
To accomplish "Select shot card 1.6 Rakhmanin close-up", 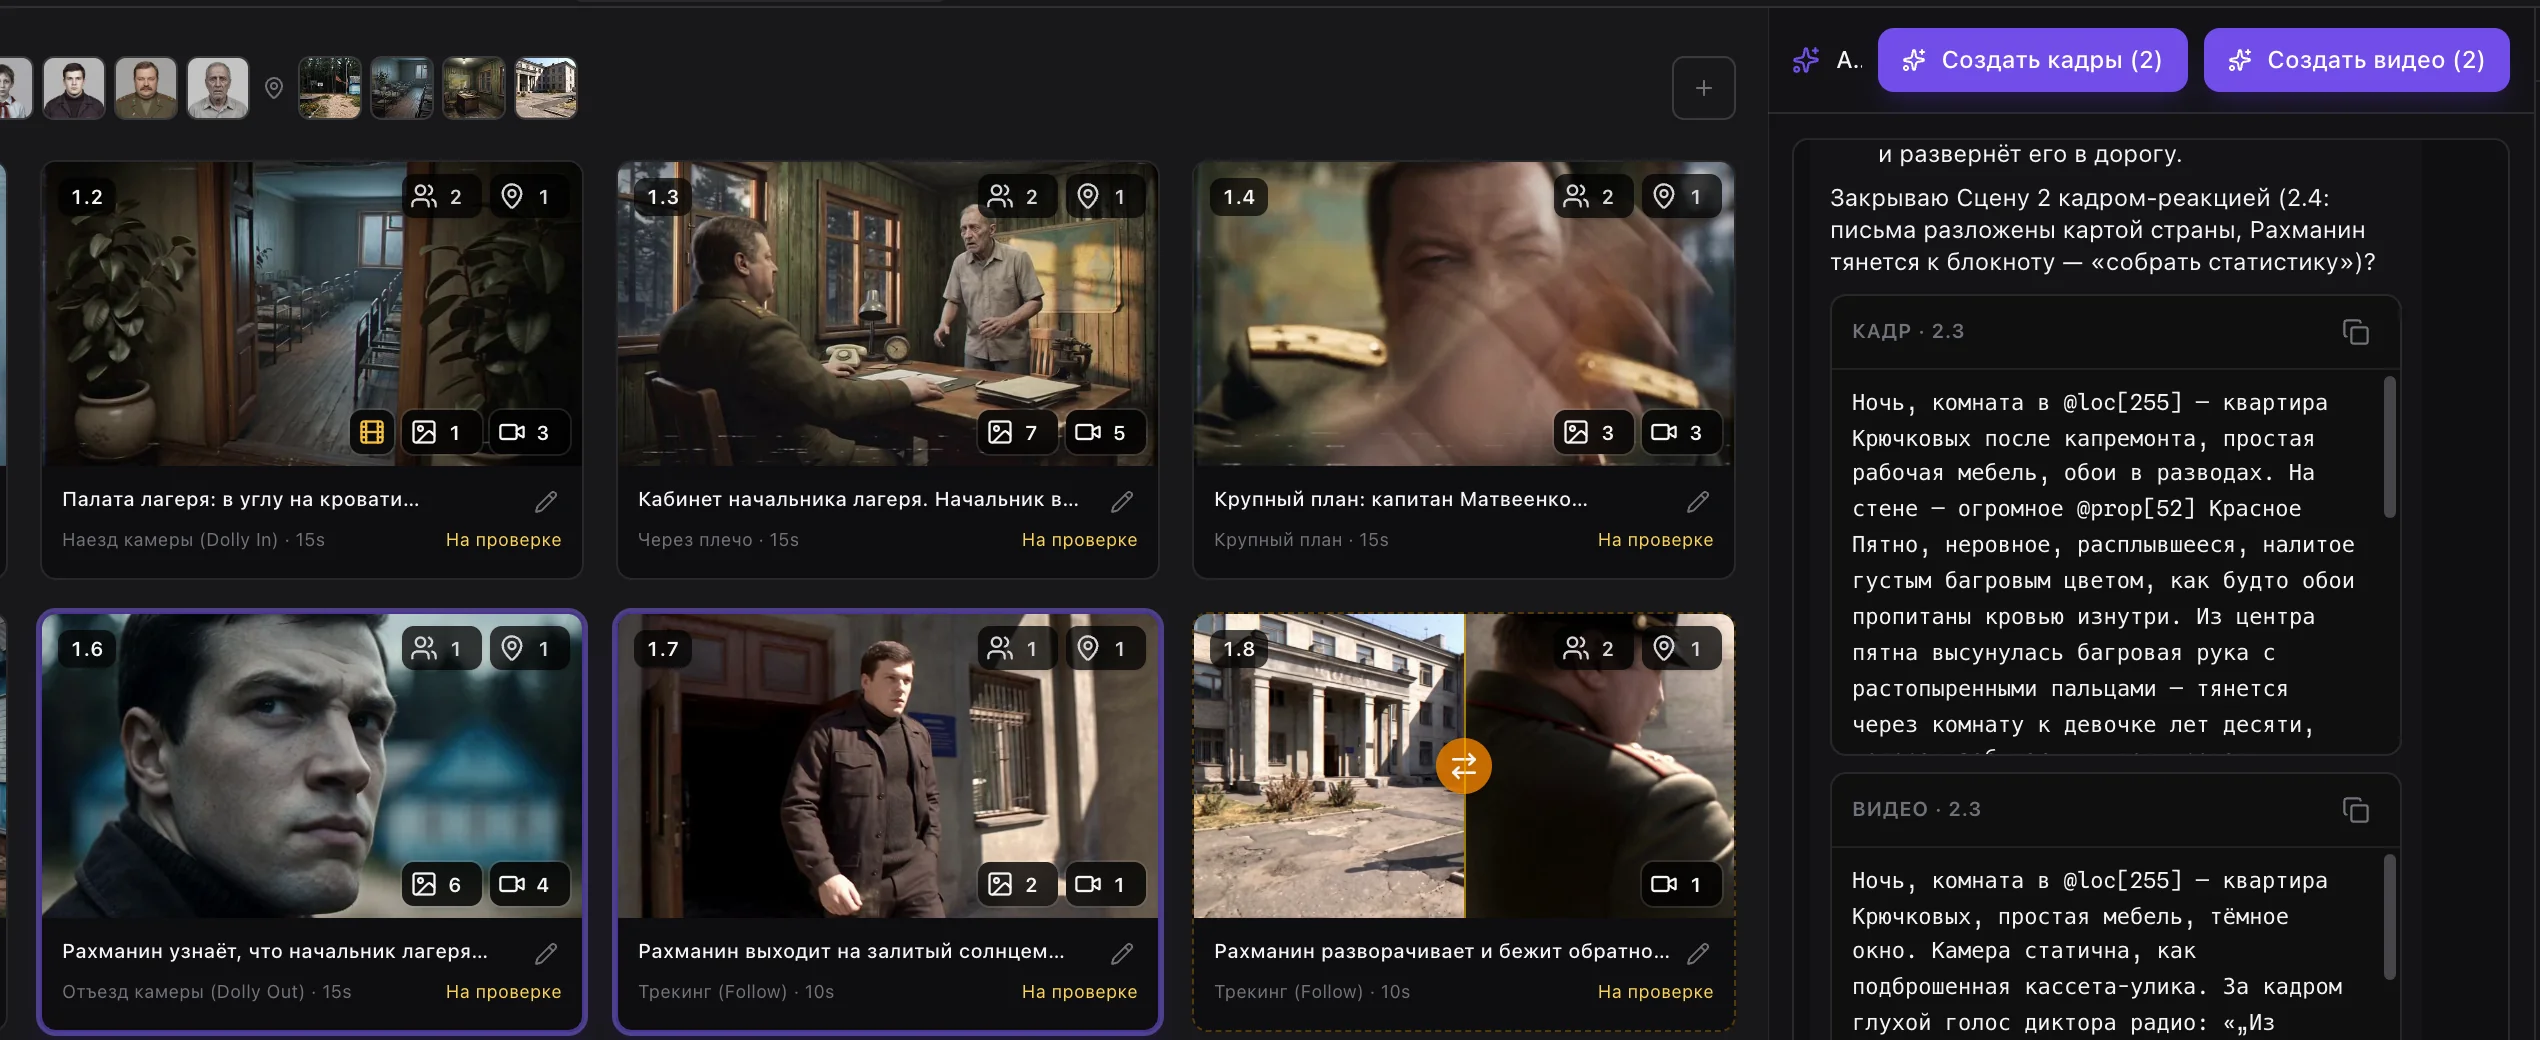I will [x=312, y=822].
